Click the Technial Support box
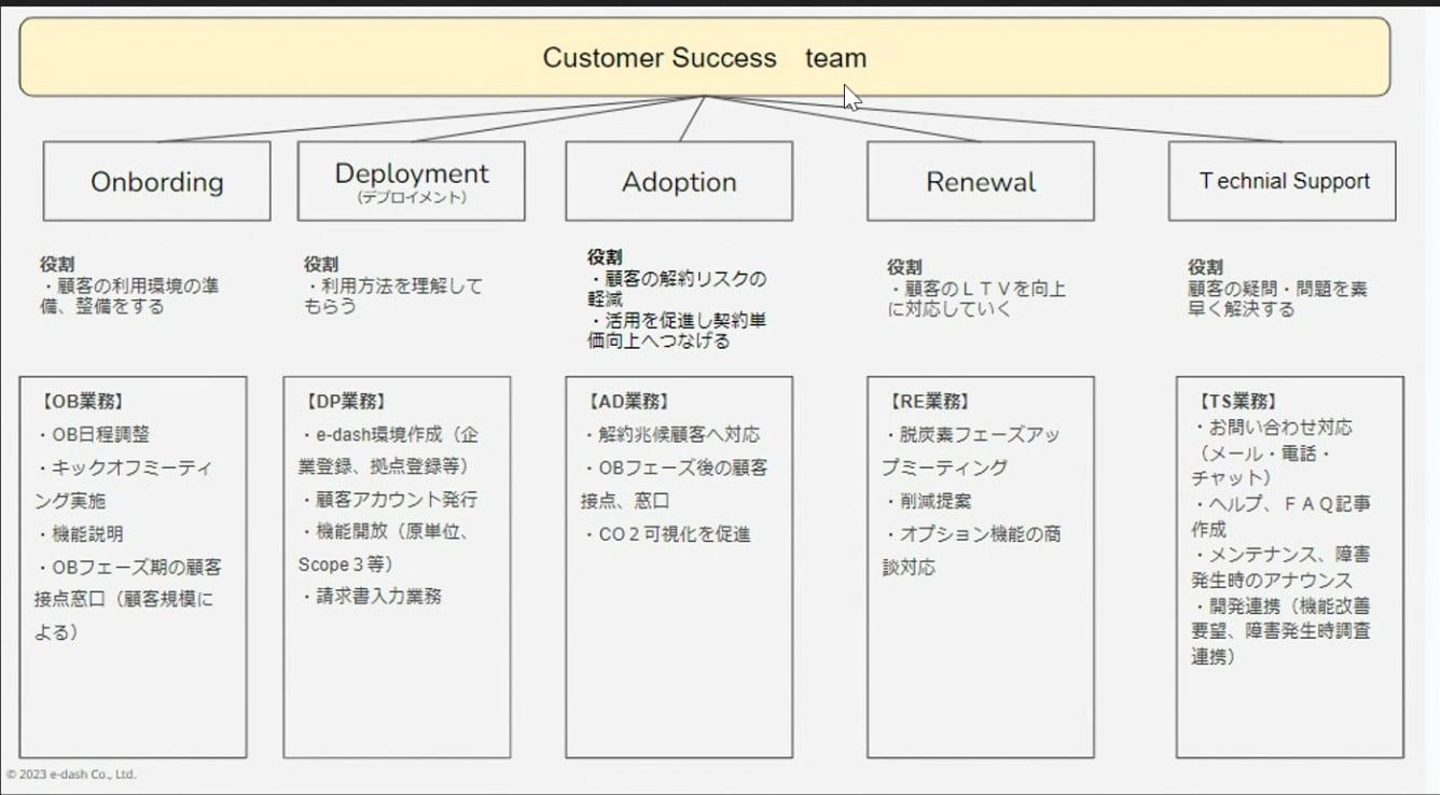 coord(1282,181)
